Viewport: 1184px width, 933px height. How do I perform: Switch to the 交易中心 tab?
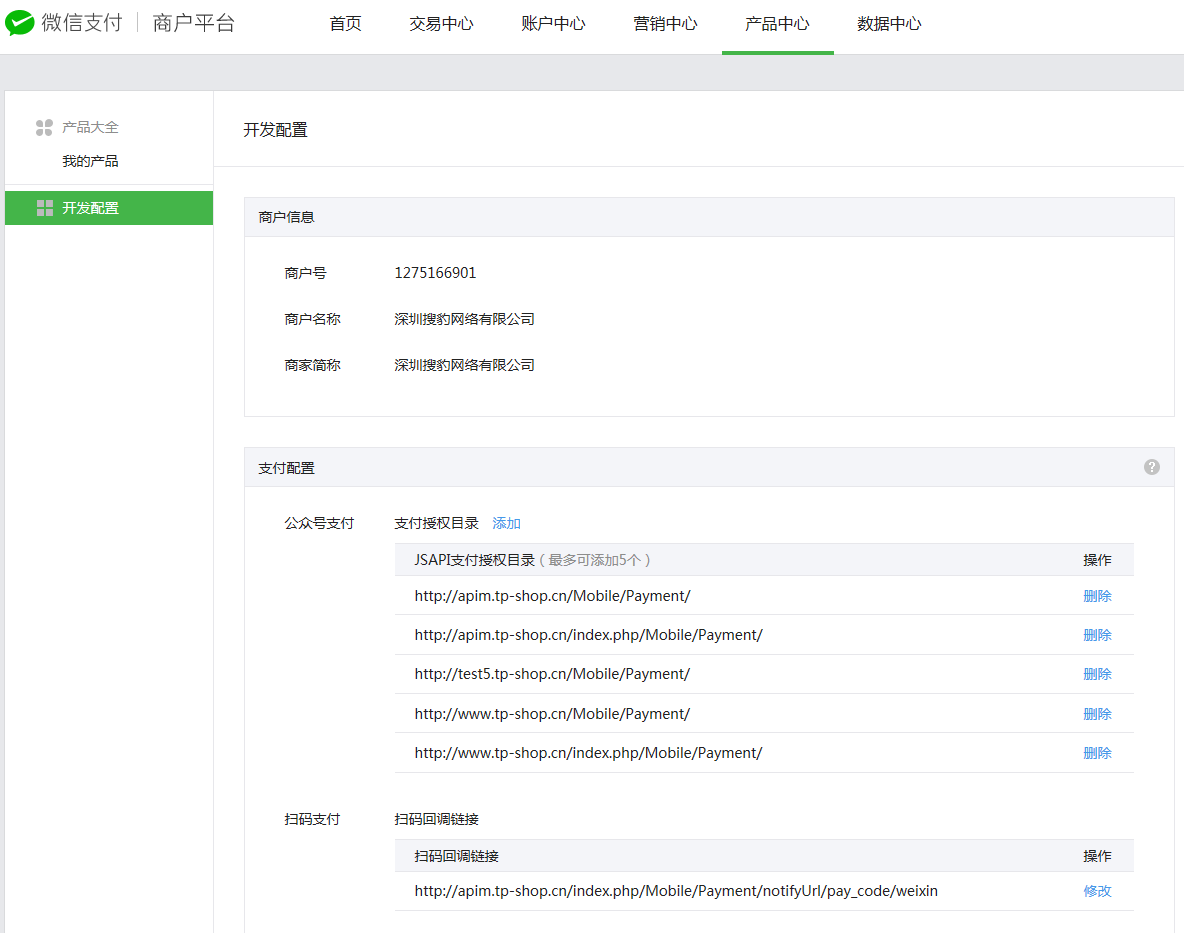point(441,24)
